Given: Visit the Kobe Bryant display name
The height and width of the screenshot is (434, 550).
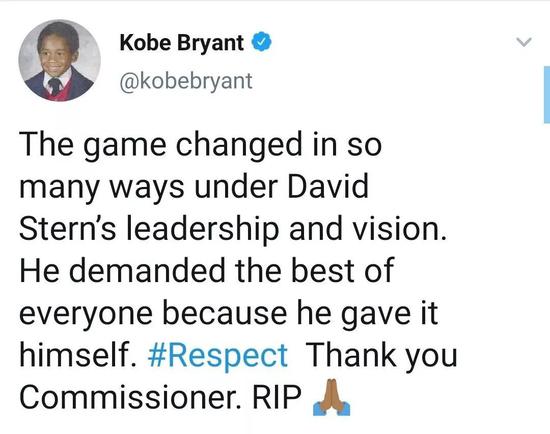Looking at the screenshot, I should click(181, 43).
